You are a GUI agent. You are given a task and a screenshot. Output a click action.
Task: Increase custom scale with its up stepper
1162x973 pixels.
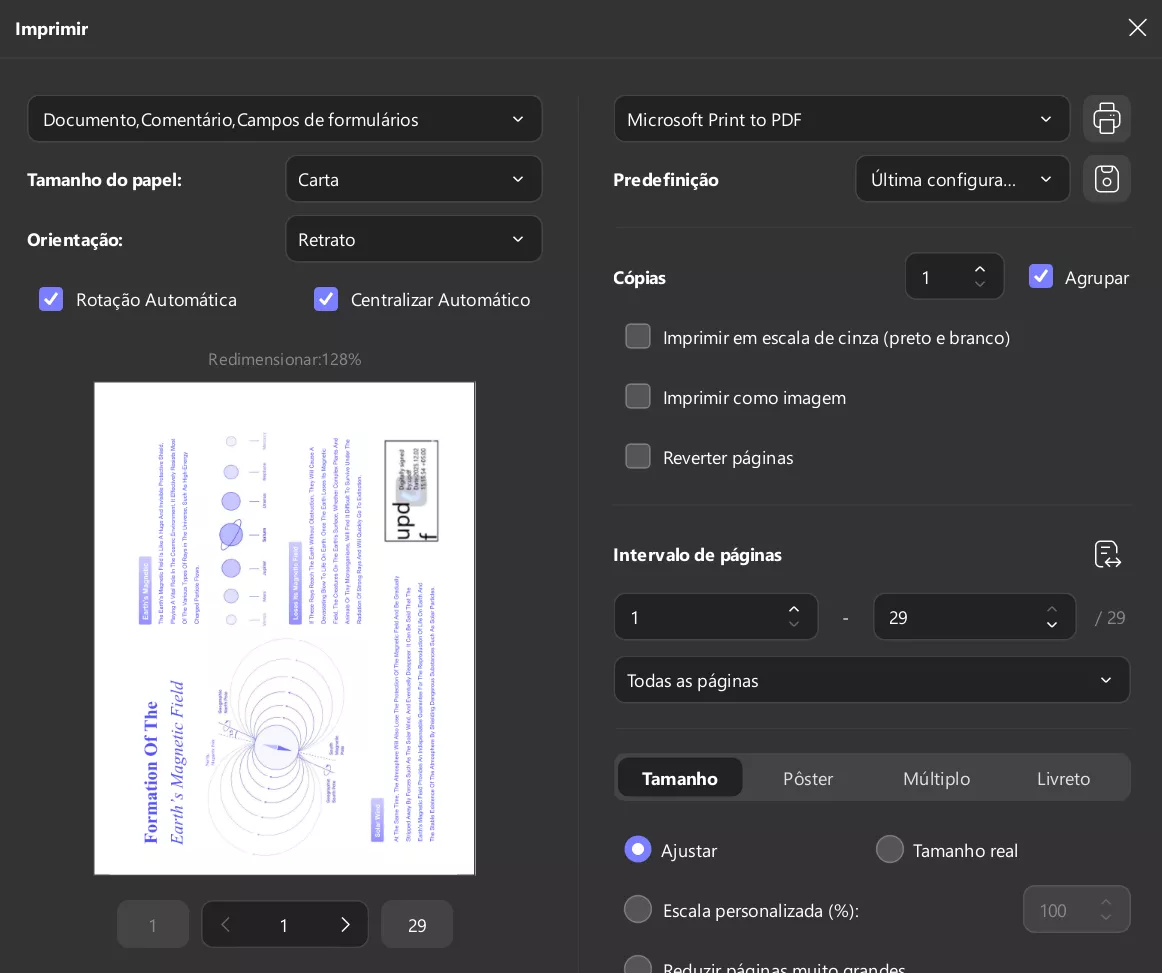click(1107, 902)
